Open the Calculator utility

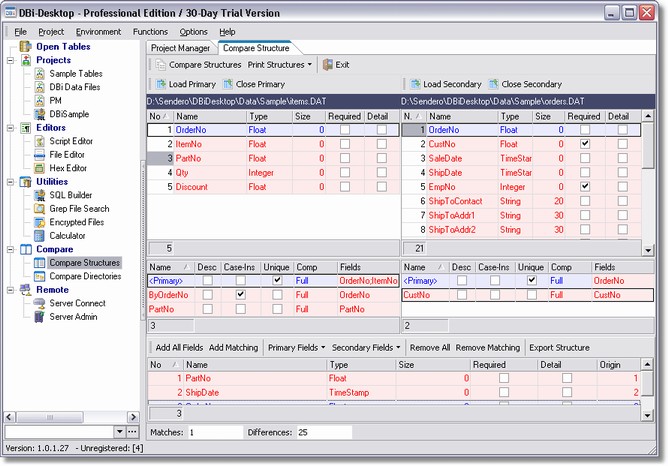point(41,235)
